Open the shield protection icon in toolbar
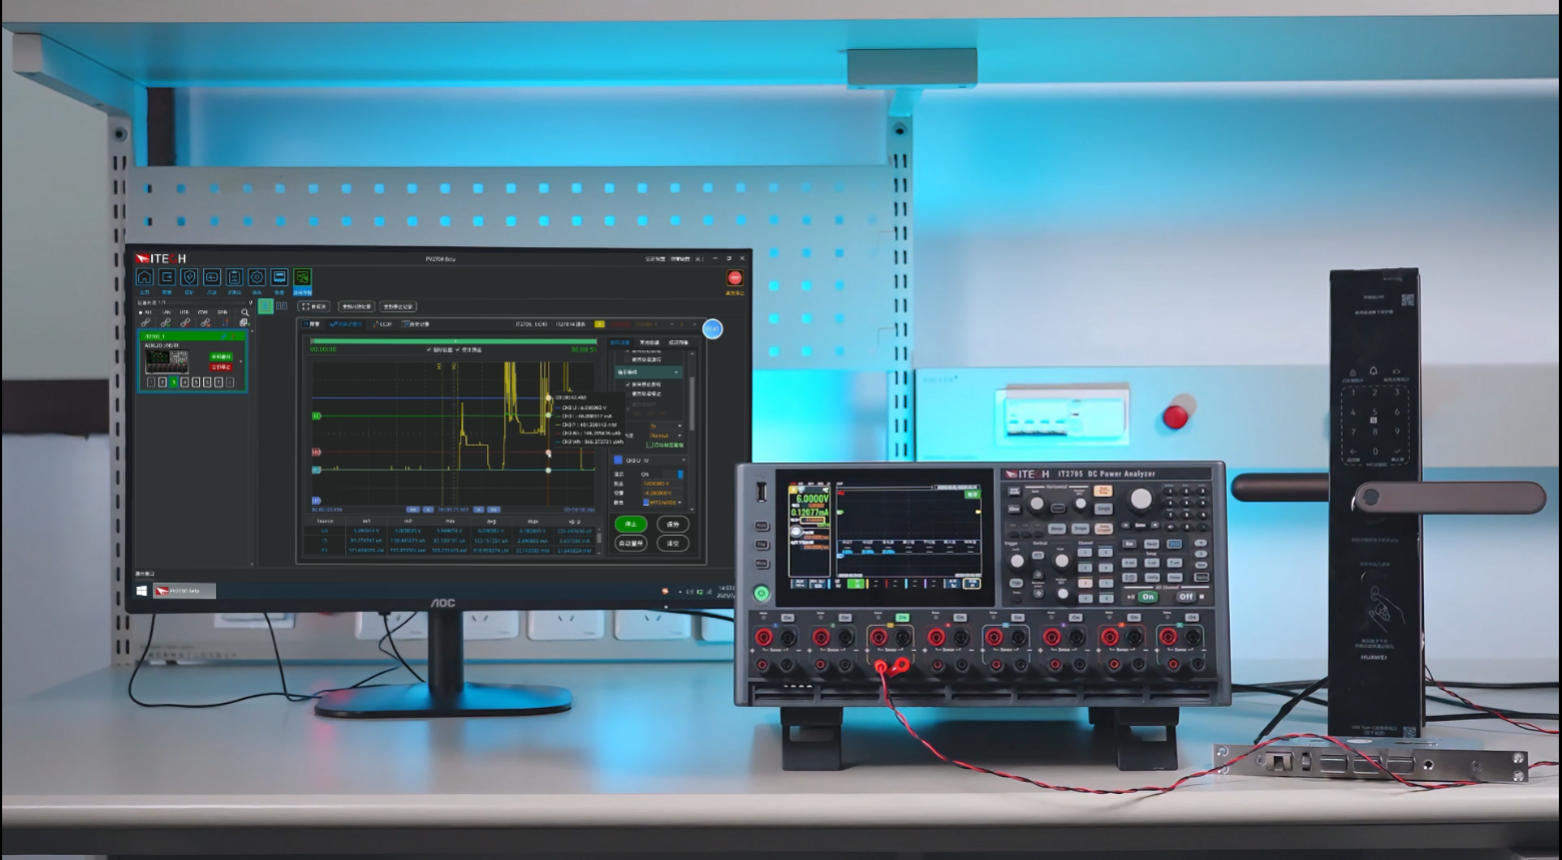Image resolution: width=1562 pixels, height=860 pixels. click(189, 277)
